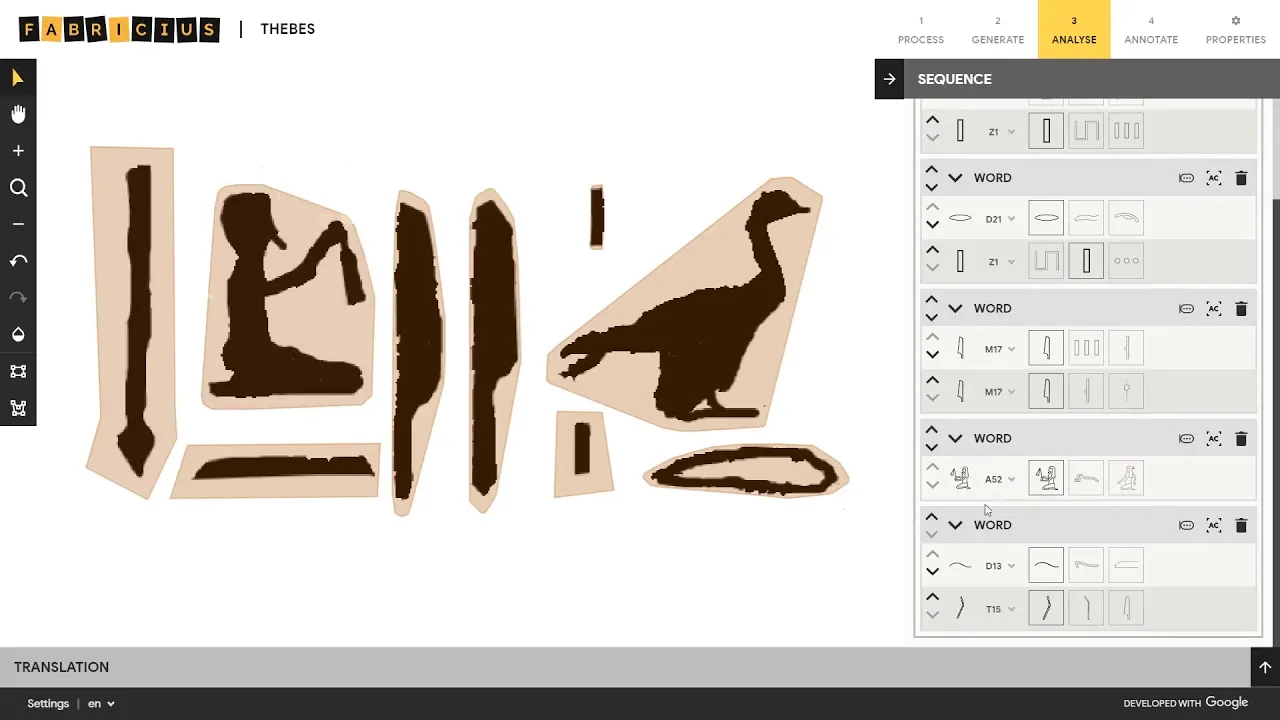1280x720 pixels.
Task: Click AC icon on D21 word group
Action: [1214, 178]
